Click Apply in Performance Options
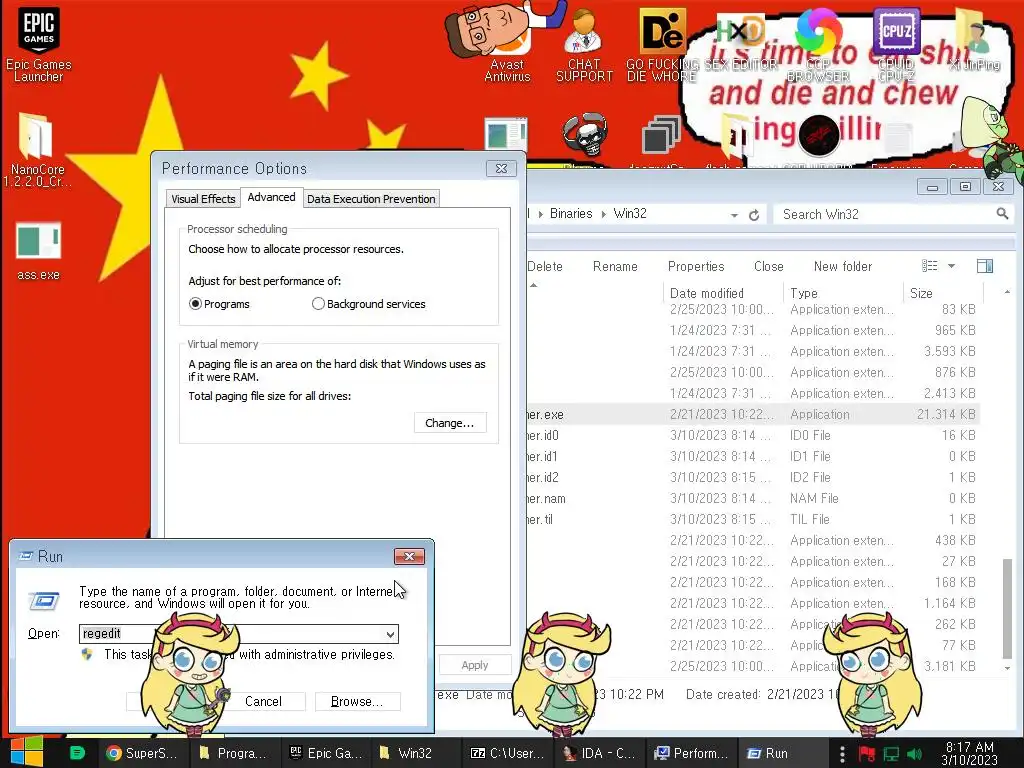 tap(475, 665)
